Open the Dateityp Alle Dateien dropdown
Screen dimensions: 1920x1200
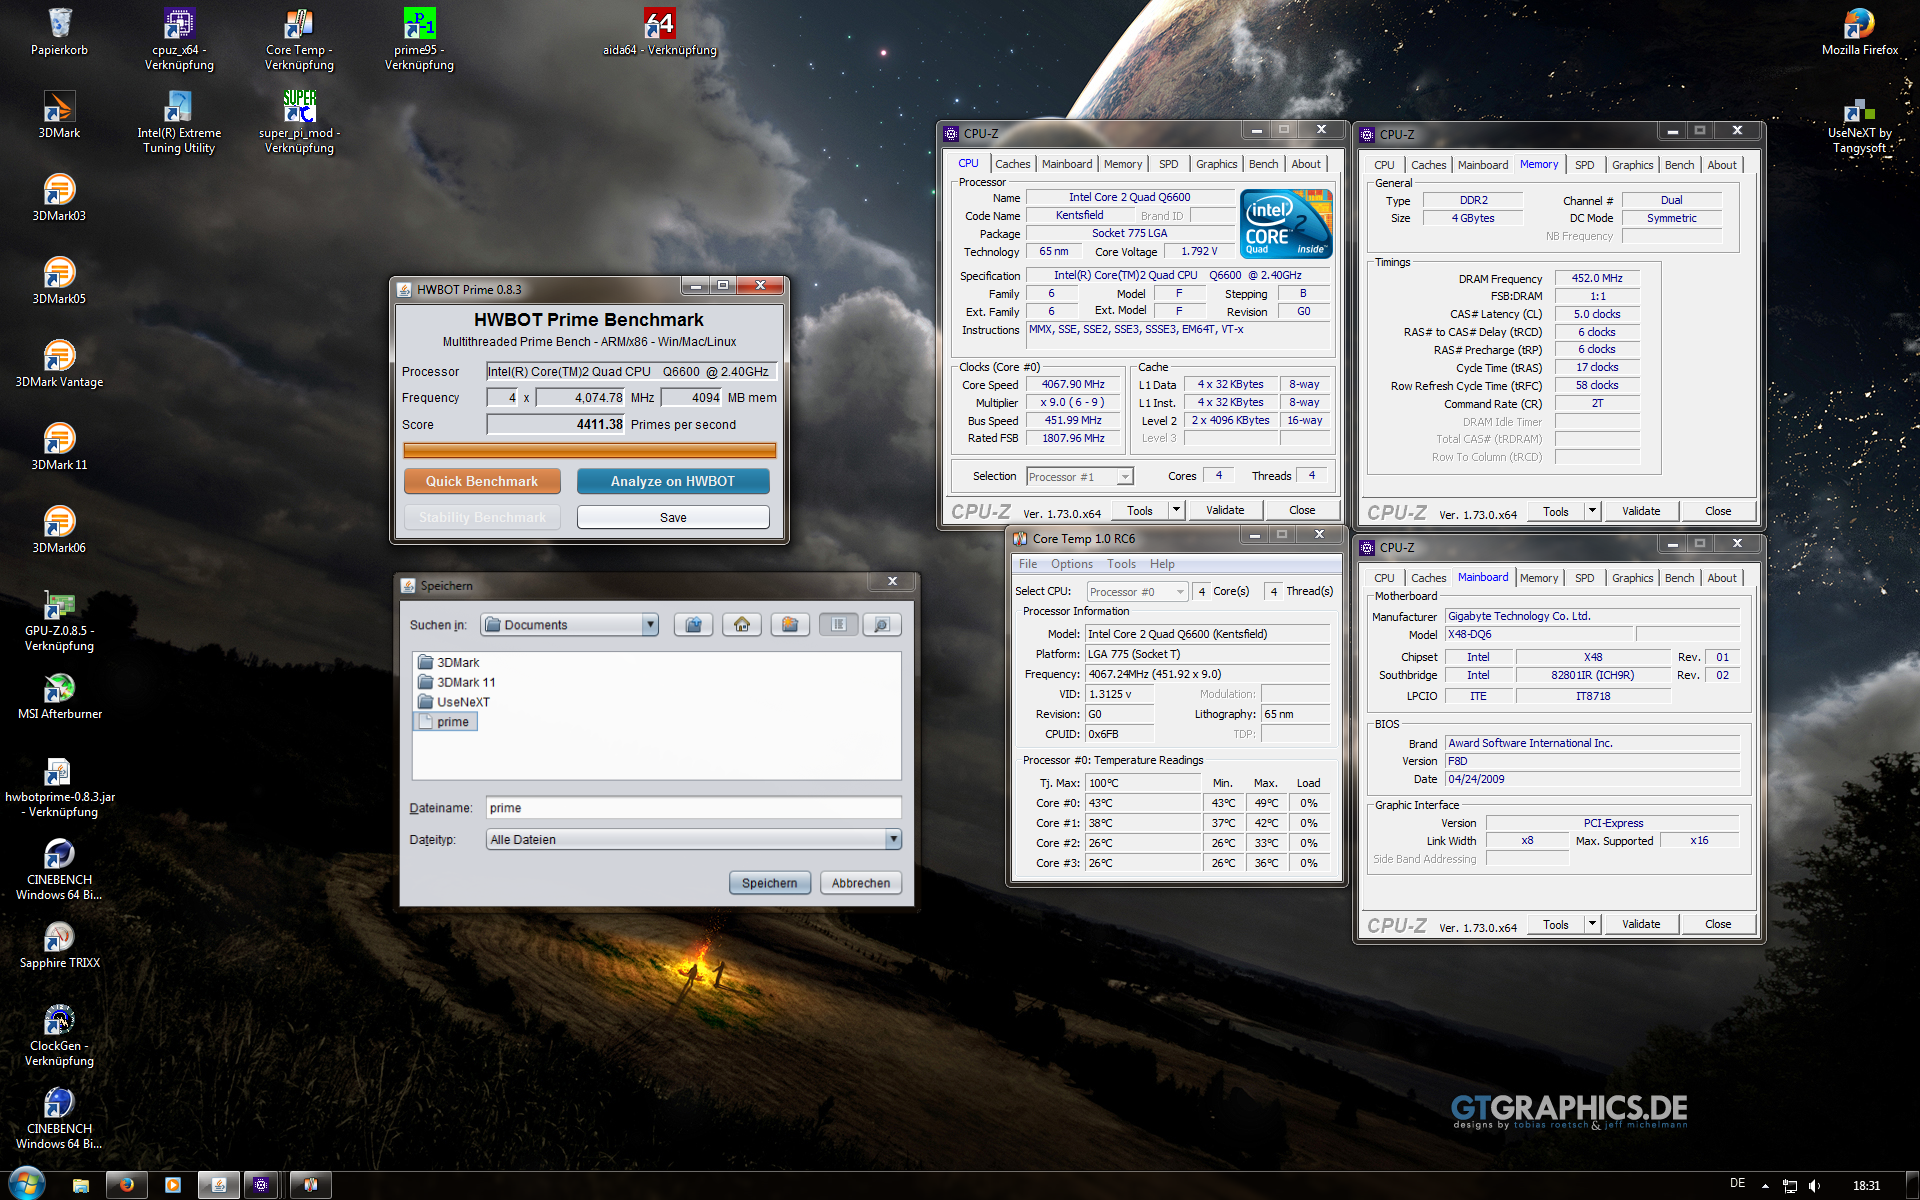pyautogui.click(x=893, y=840)
